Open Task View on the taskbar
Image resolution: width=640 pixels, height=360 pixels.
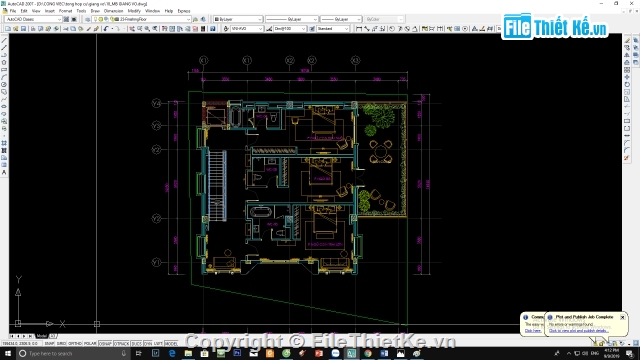coord(139,353)
